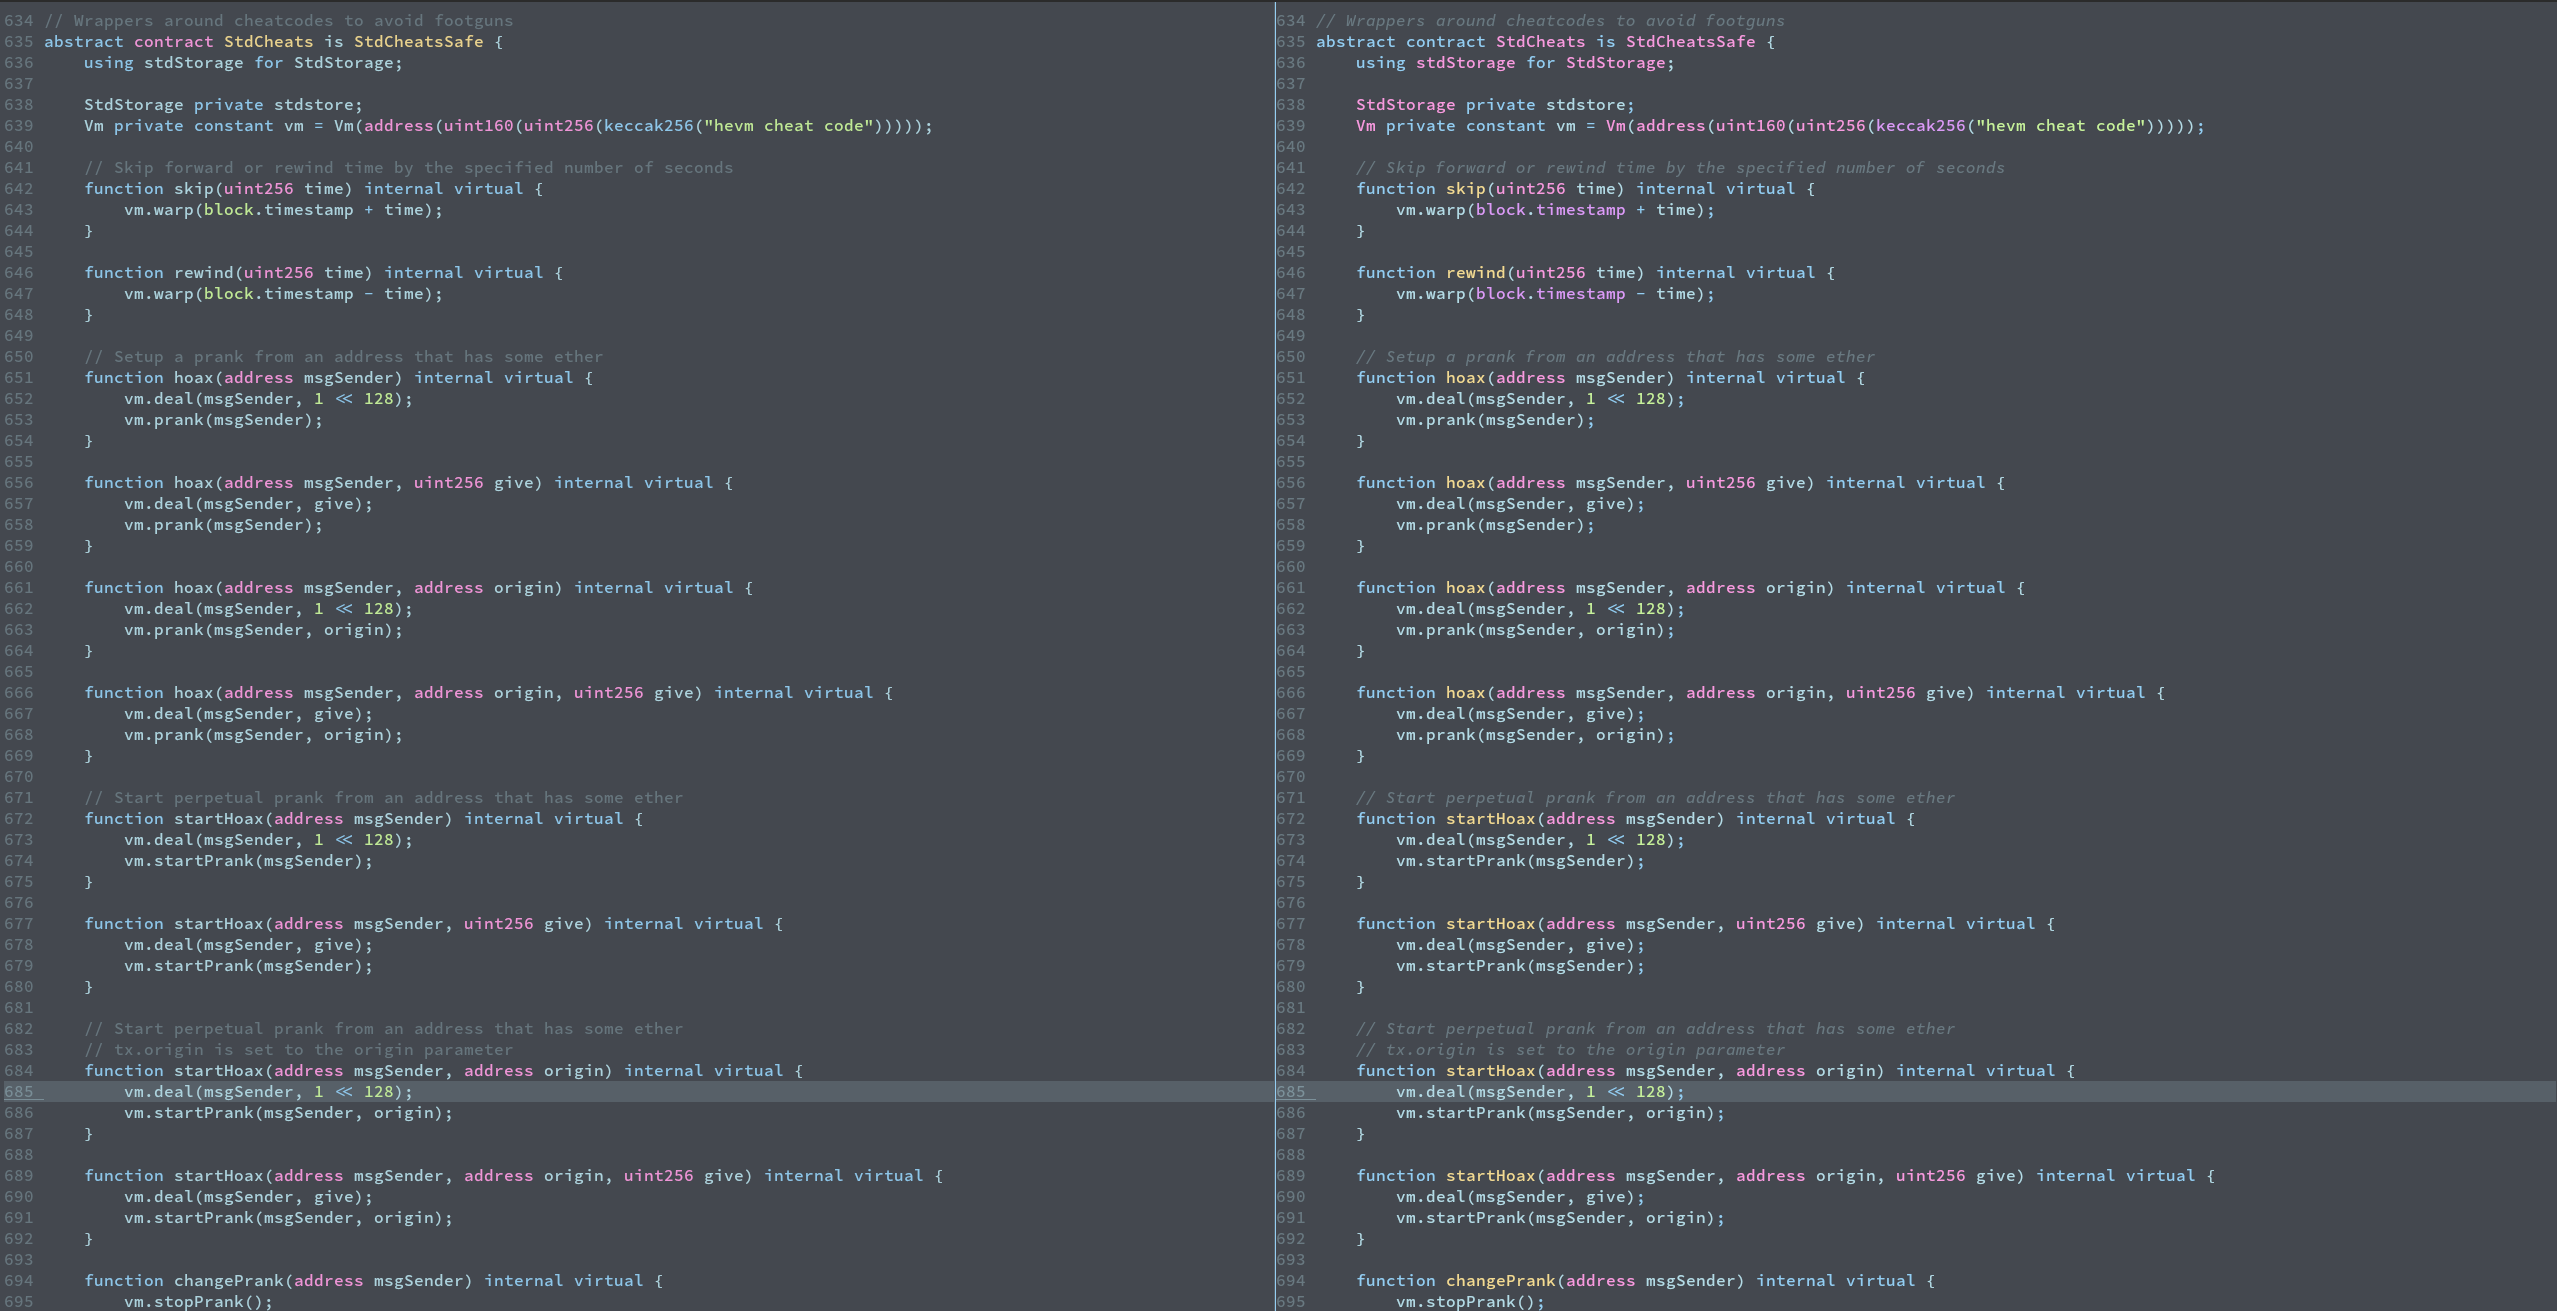
Task: Click '128' on highlighted line 685 in left pane
Action: [x=378, y=1092]
